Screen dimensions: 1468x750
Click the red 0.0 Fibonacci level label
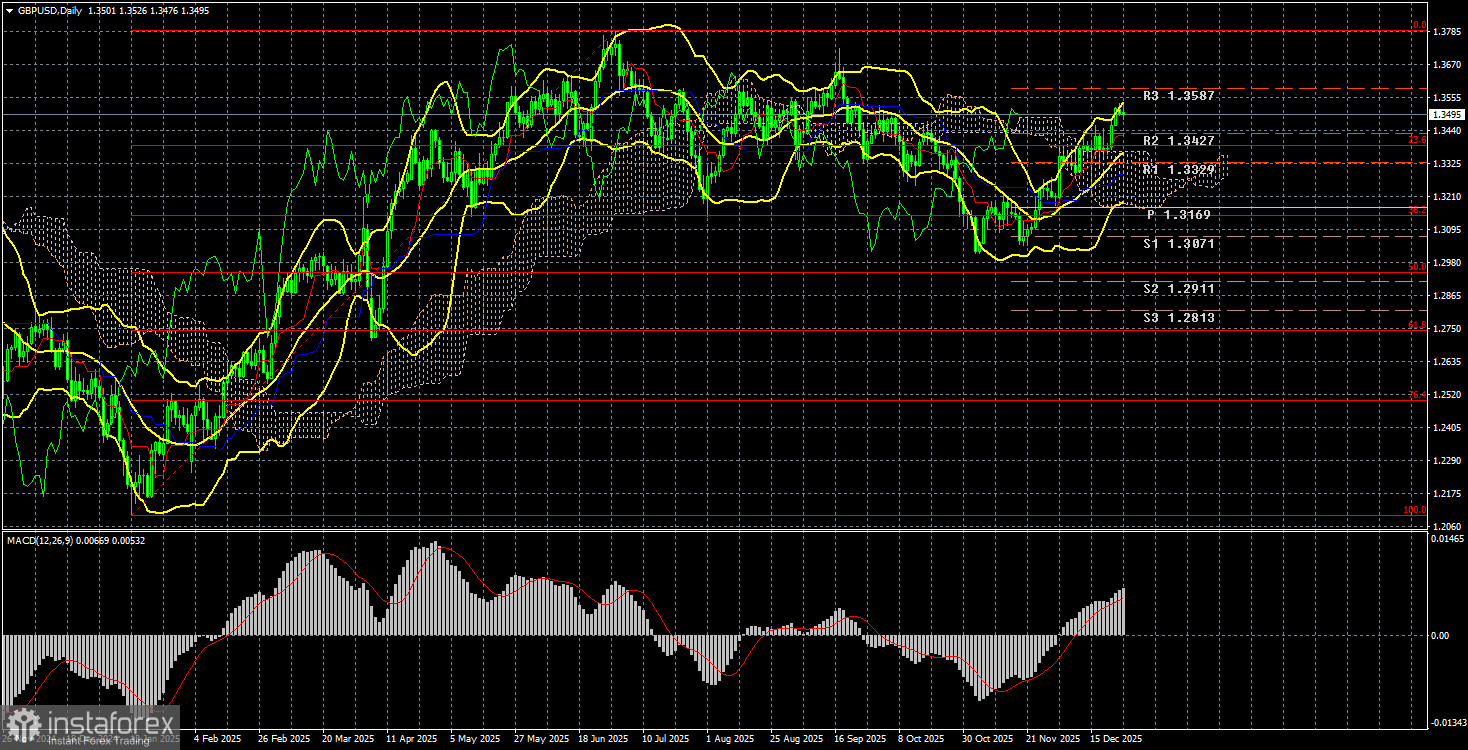tap(1418, 26)
